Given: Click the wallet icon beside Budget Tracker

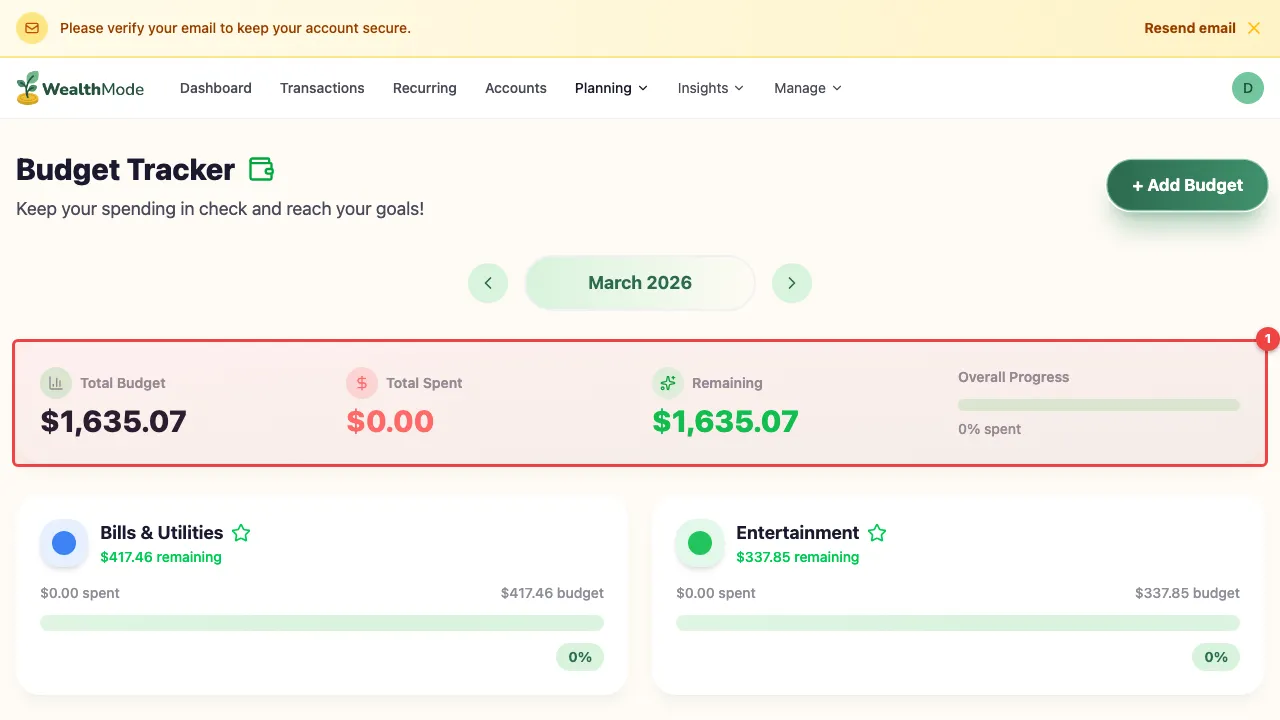Looking at the screenshot, I should pos(261,170).
